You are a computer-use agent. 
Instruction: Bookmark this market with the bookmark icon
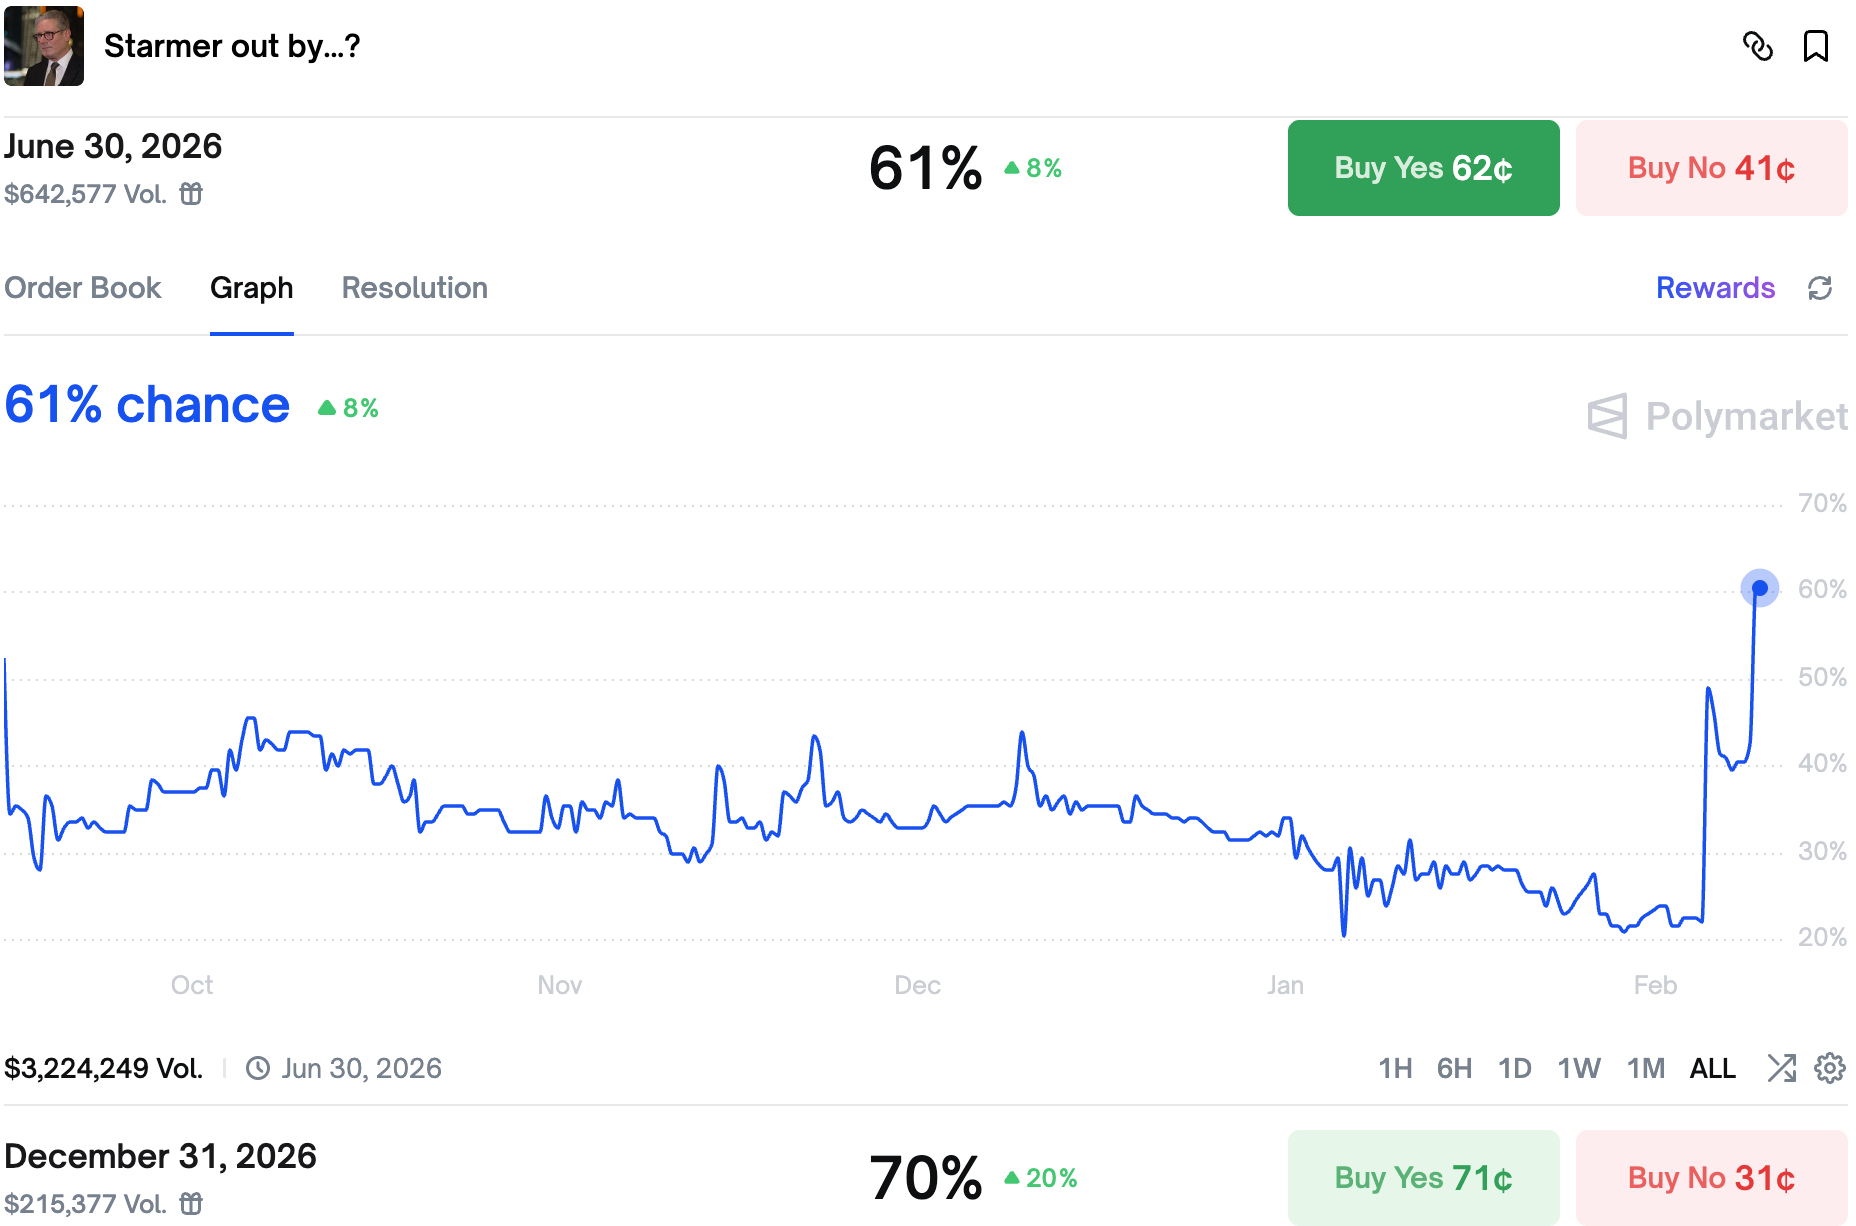click(1815, 46)
